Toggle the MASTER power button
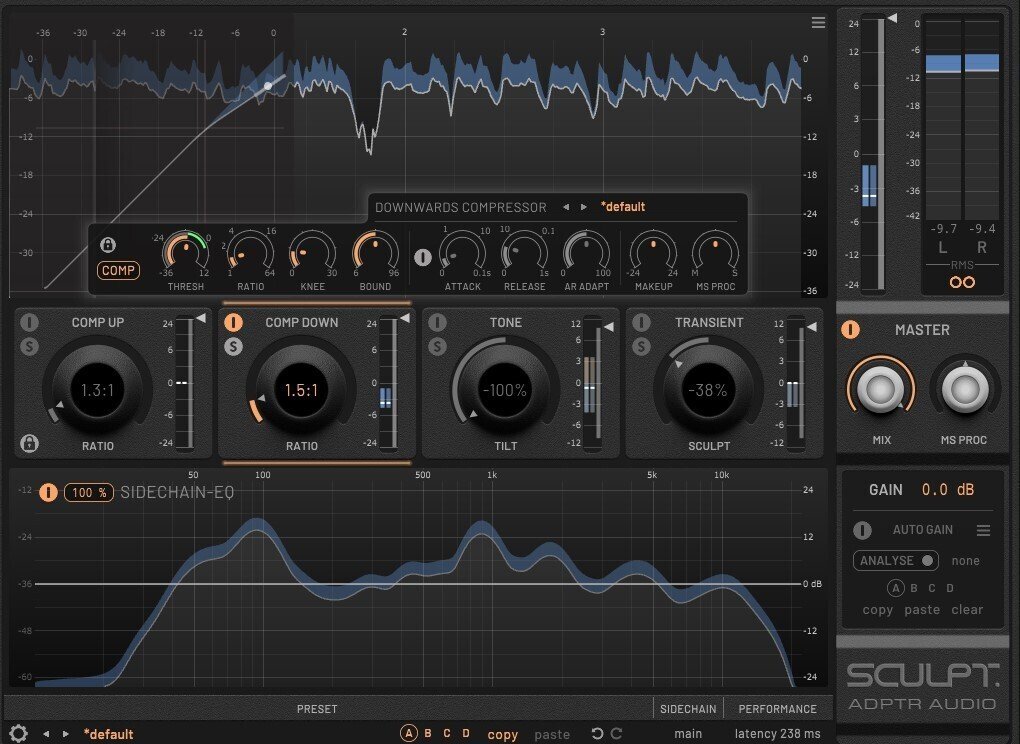Image resolution: width=1020 pixels, height=744 pixels. [850, 330]
